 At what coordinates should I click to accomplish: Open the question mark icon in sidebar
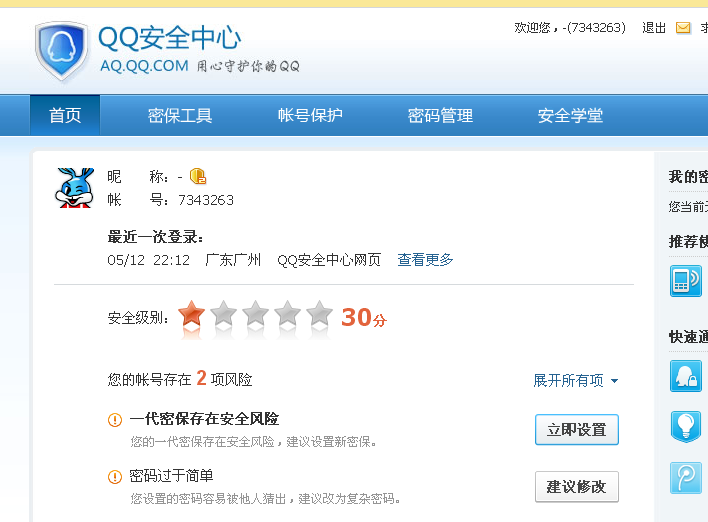(686, 478)
